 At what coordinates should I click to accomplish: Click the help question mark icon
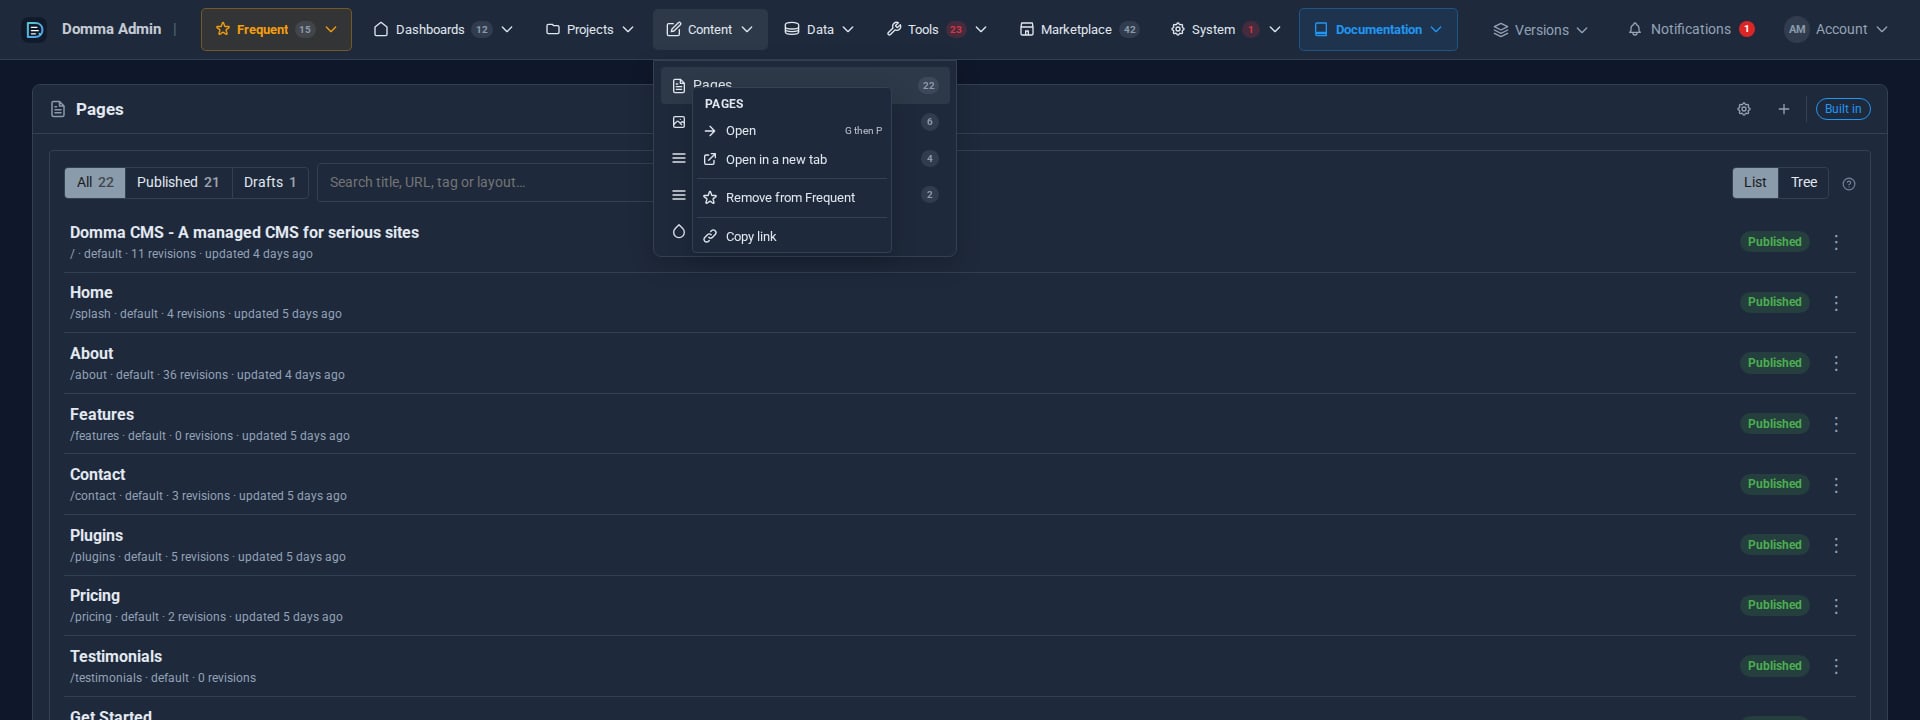click(1848, 184)
